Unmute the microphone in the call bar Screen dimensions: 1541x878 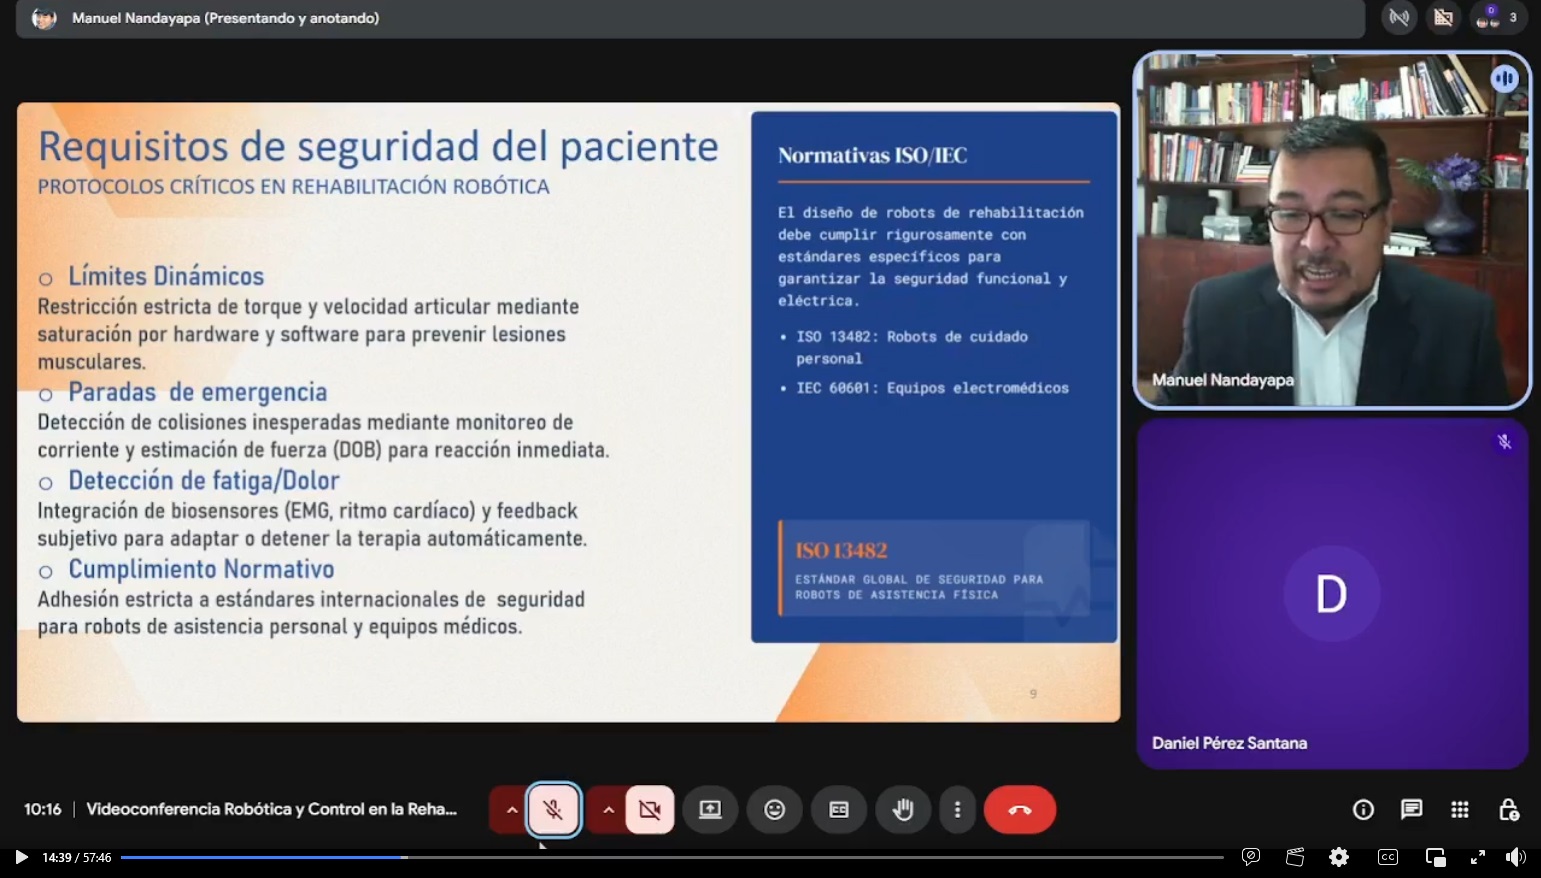tap(553, 810)
